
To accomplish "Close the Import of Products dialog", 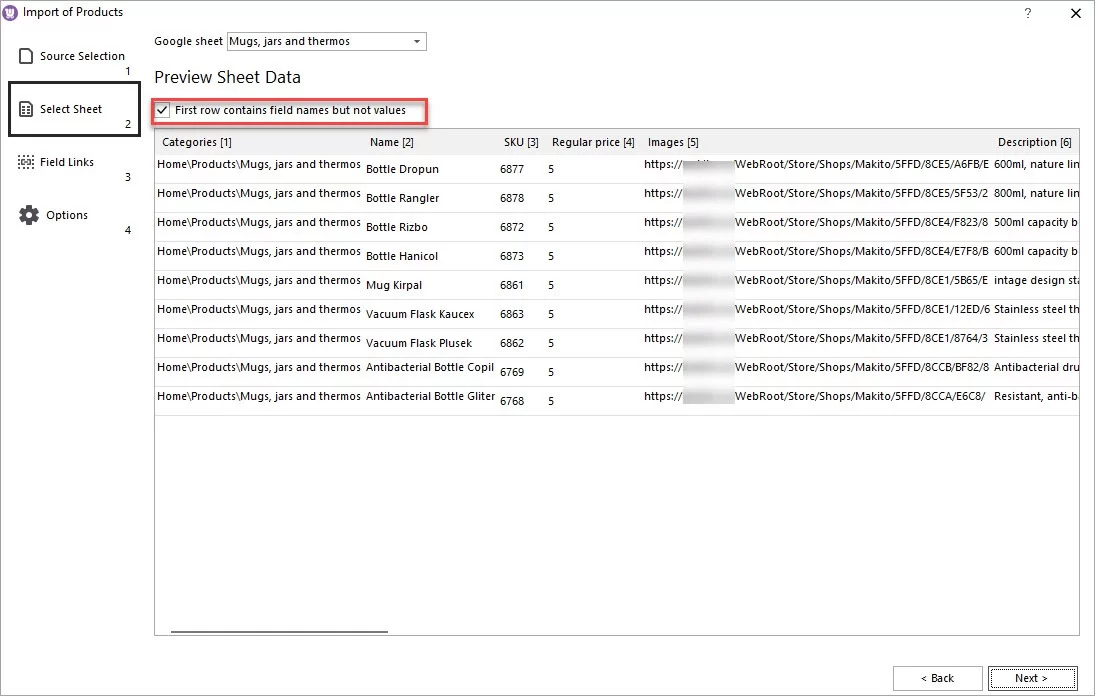I will [x=1075, y=13].
